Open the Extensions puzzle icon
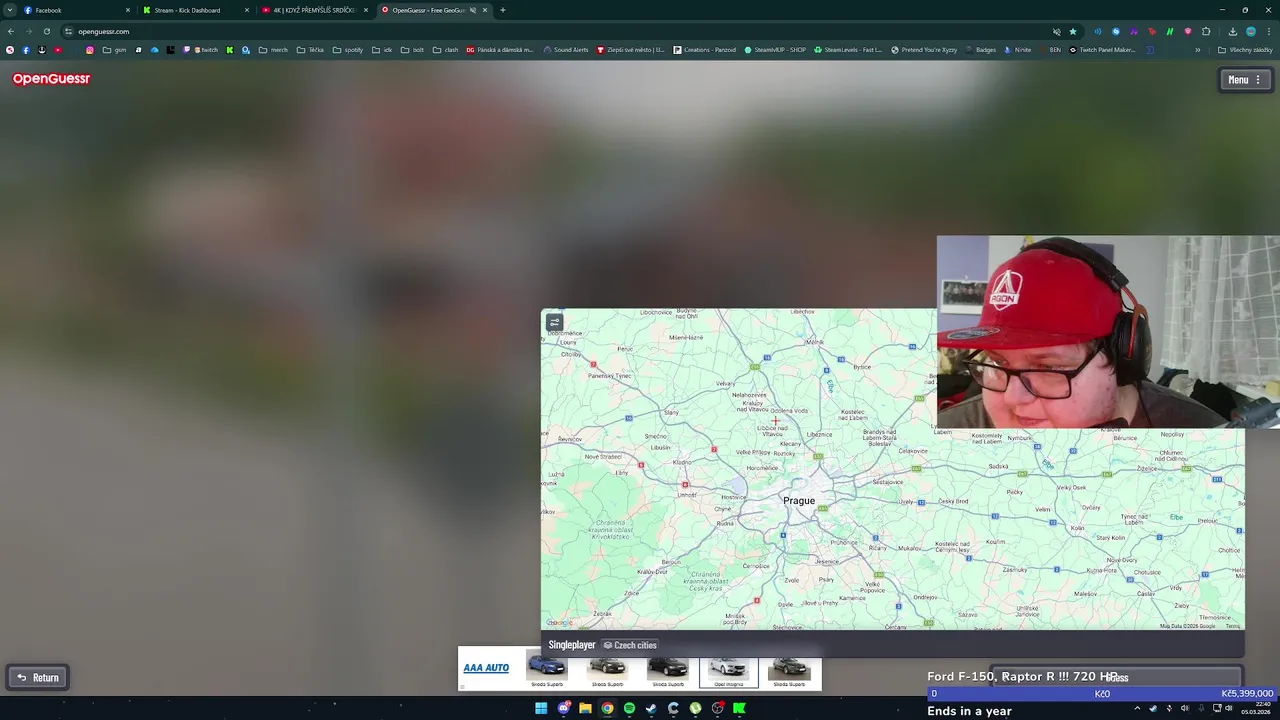1280x720 pixels. [x=1206, y=31]
